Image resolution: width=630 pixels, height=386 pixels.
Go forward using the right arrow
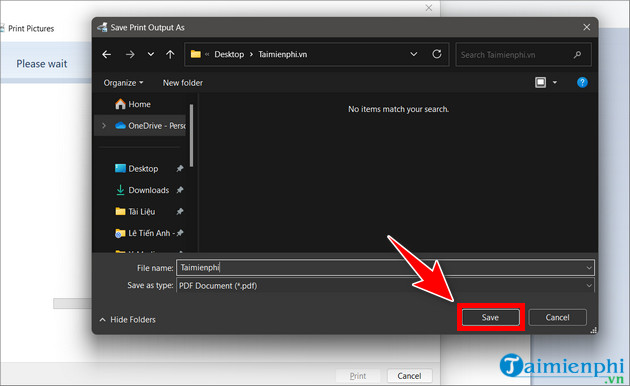(x=130, y=54)
